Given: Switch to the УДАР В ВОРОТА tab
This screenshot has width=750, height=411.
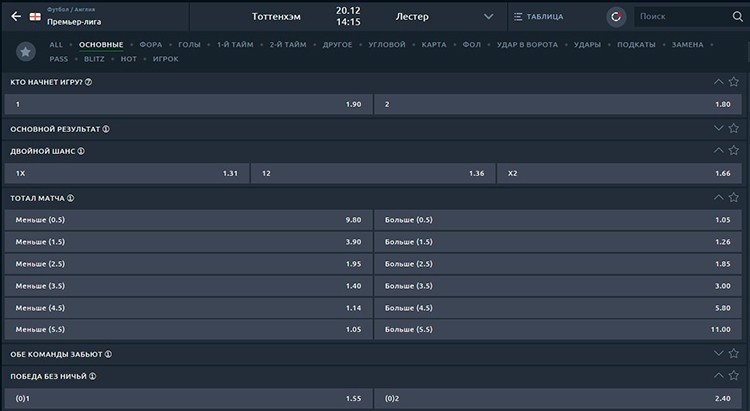Looking at the screenshot, I should [527, 44].
